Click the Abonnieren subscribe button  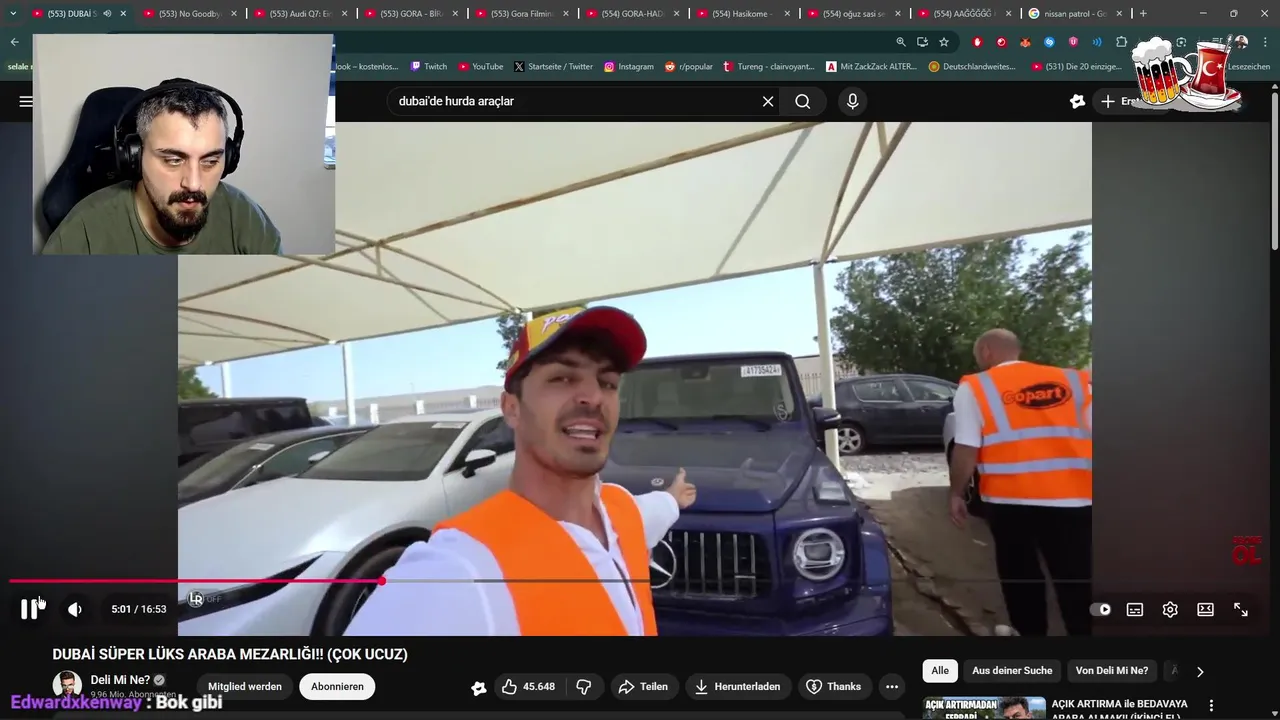click(x=337, y=687)
